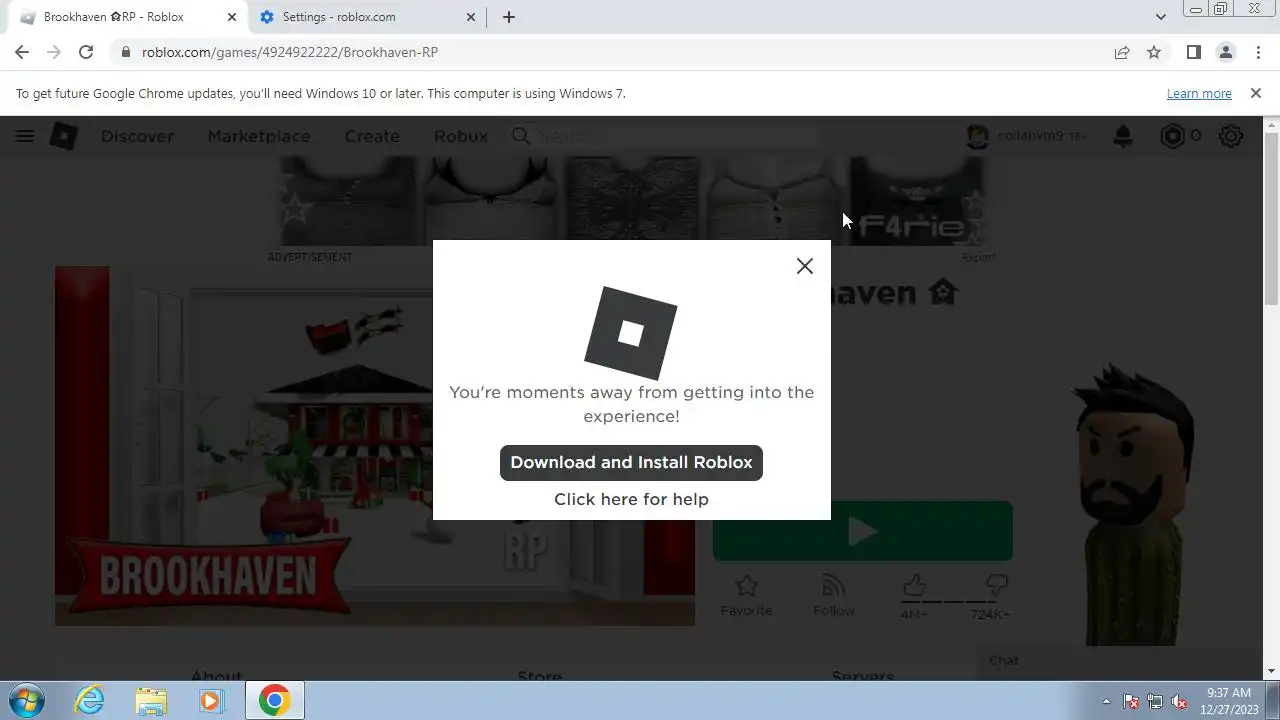Click the address bar URL
The height and width of the screenshot is (720, 1280).
pos(290,52)
